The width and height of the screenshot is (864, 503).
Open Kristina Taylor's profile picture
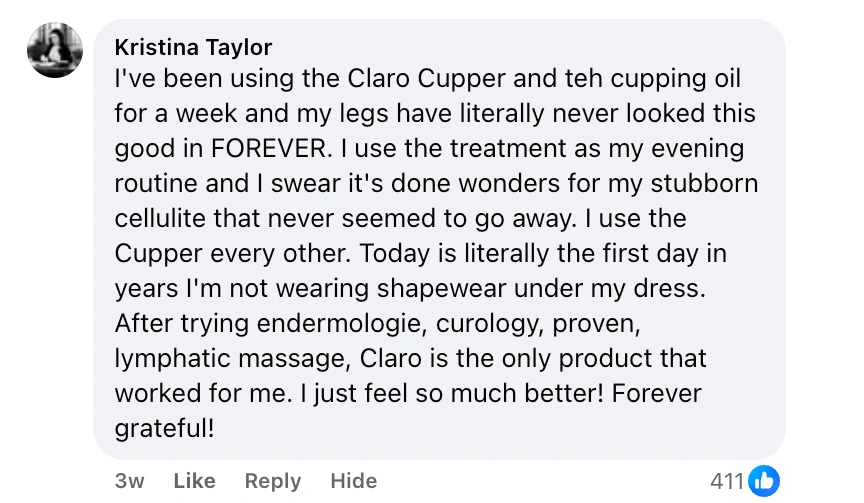(55, 50)
